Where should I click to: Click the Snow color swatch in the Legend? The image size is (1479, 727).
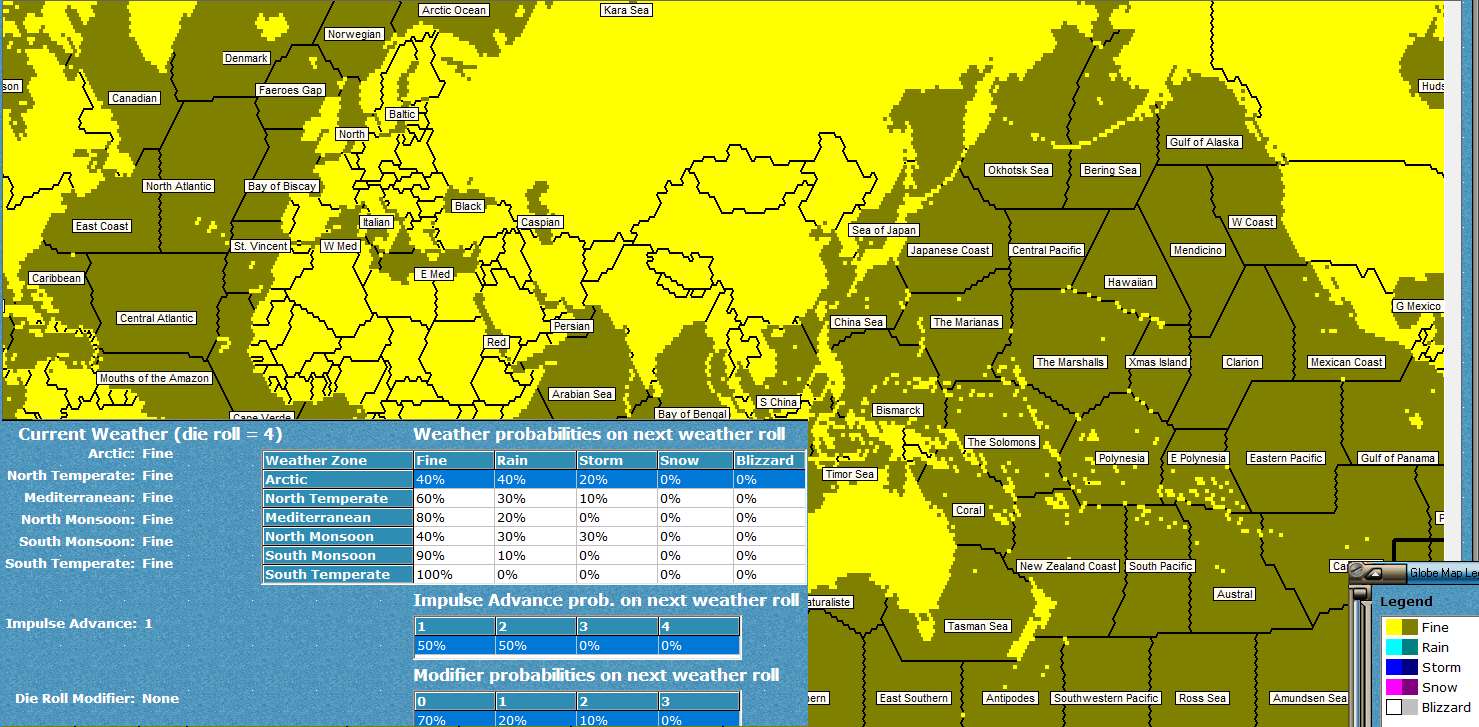pos(1401,687)
